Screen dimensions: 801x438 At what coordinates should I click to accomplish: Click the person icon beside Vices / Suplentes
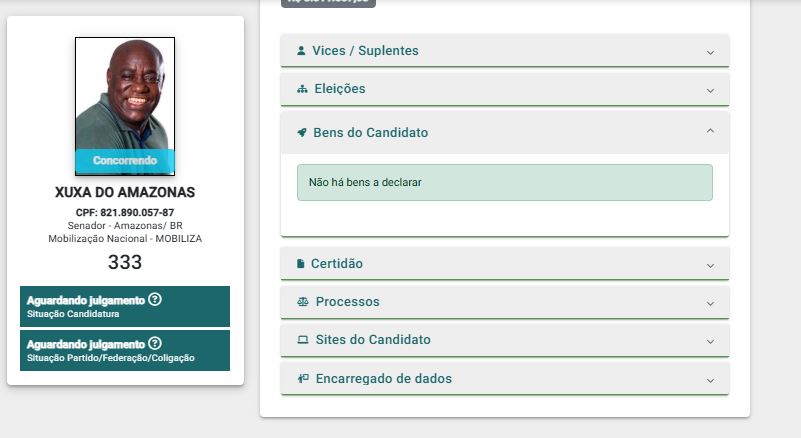301,51
